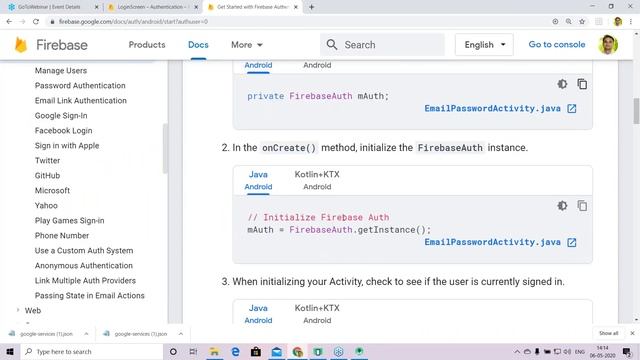This screenshot has height=360, width=640.
Task: Expand the More menu dropdown
Action: pos(247,45)
